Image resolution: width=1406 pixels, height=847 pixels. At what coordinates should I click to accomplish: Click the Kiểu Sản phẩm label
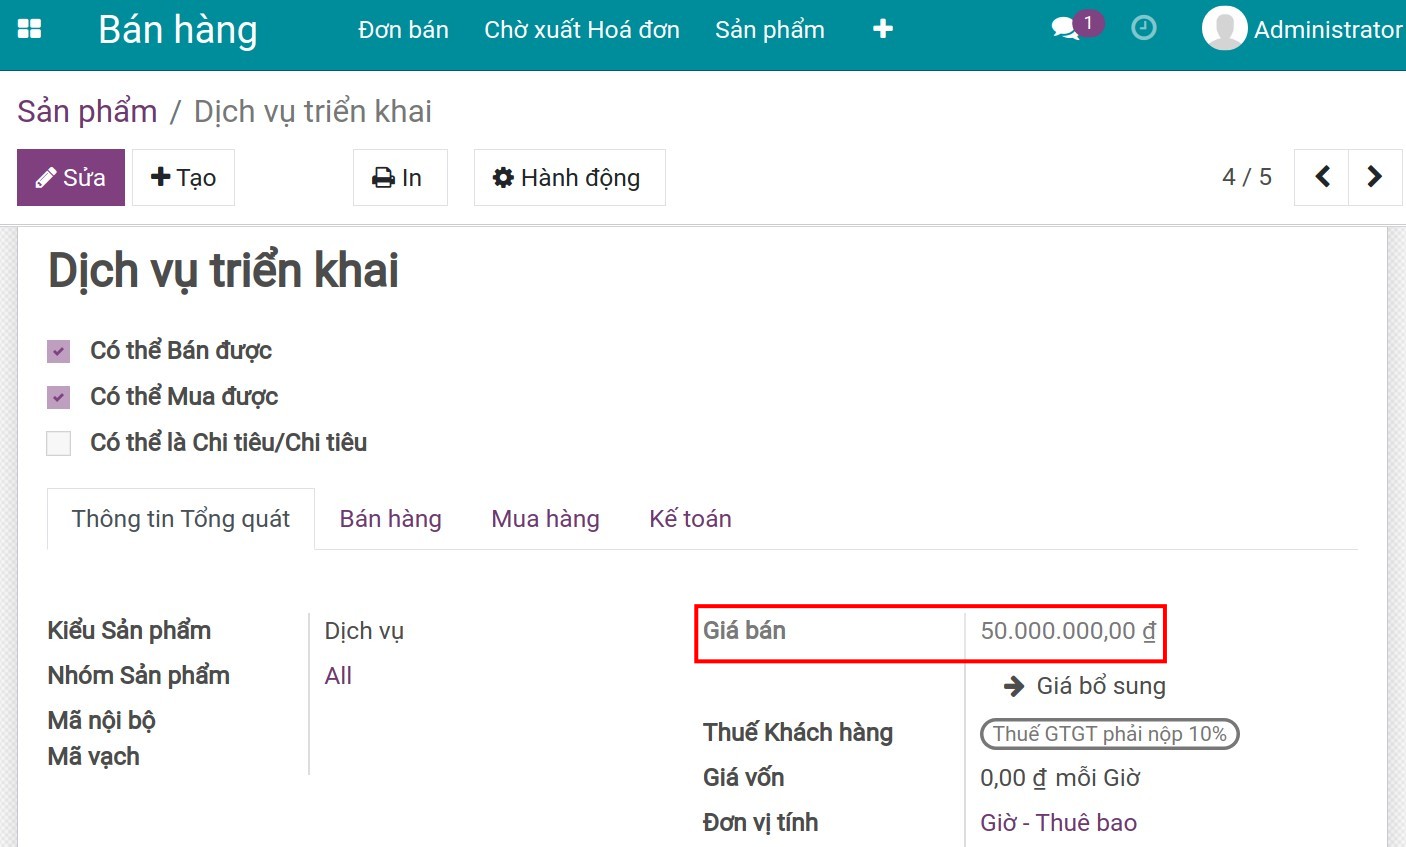pos(129,631)
